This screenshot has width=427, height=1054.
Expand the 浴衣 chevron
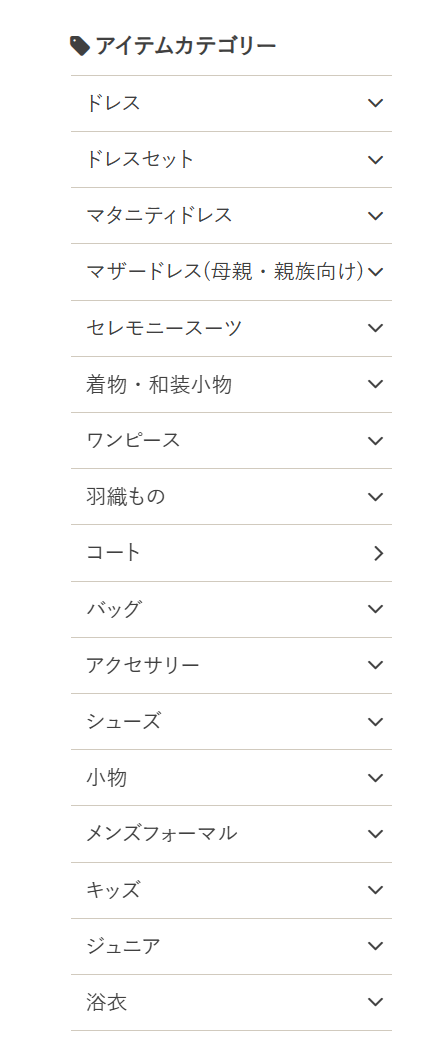click(376, 1002)
